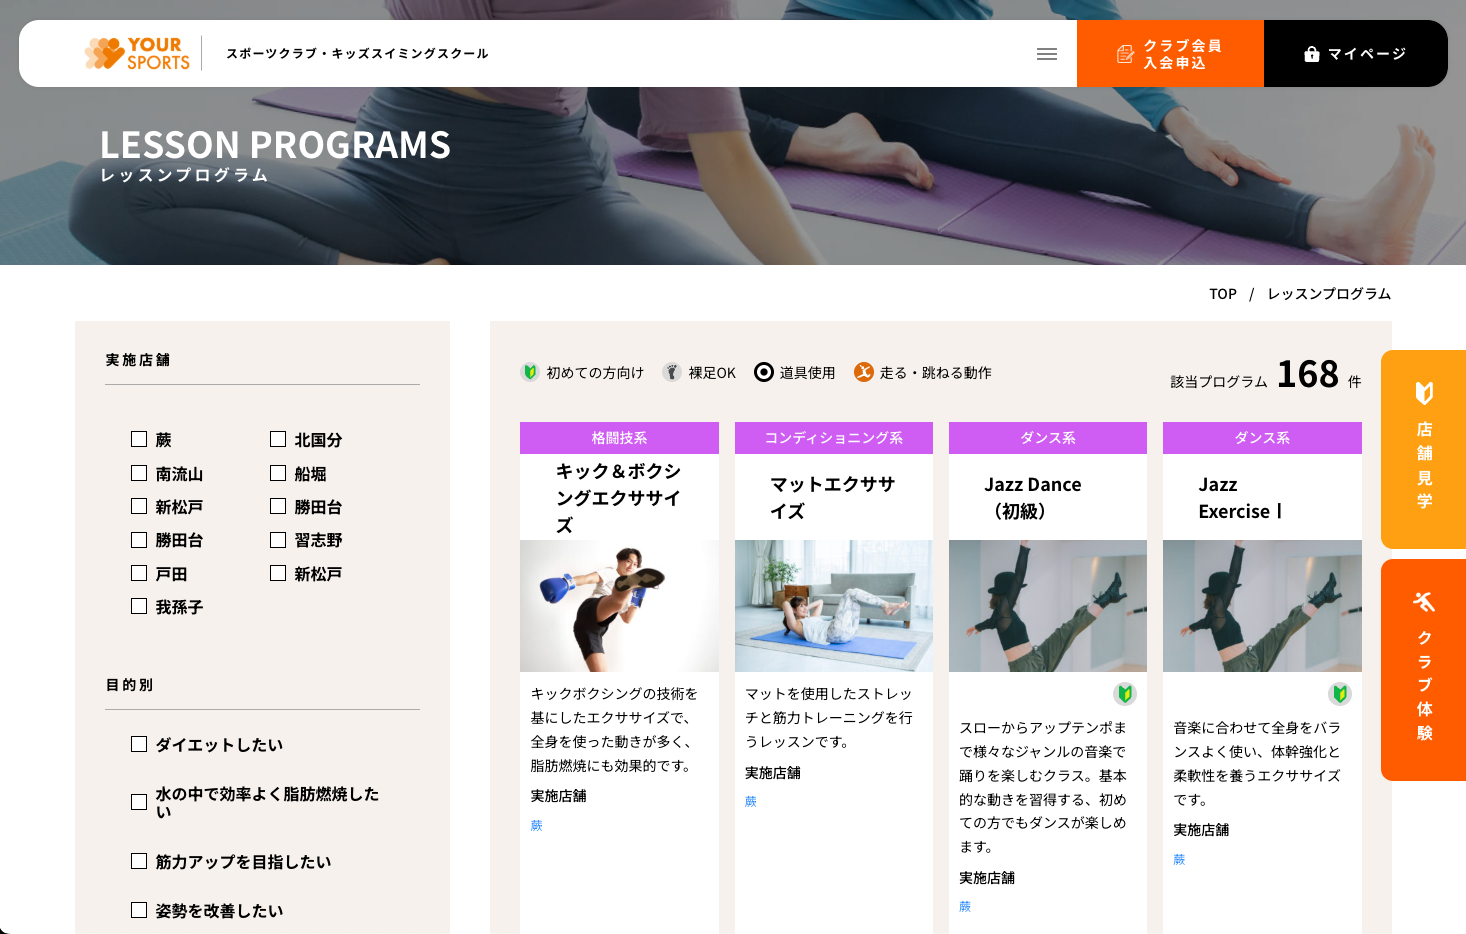Click the 走る・跳ねる動作 icon in the legend
Image resolution: width=1466 pixels, height=934 pixels.
[x=864, y=372]
